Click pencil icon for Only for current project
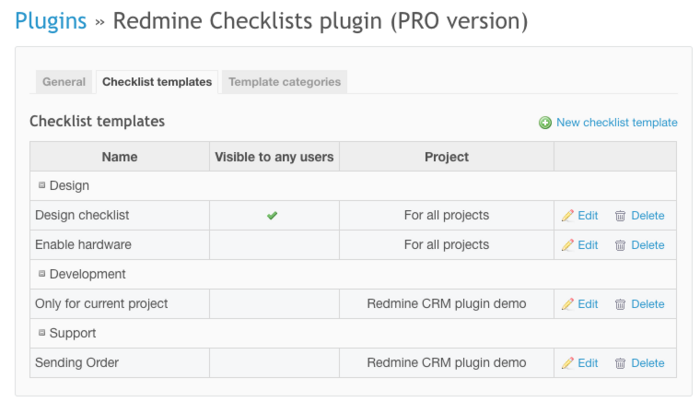The height and width of the screenshot is (402, 700). (568, 304)
